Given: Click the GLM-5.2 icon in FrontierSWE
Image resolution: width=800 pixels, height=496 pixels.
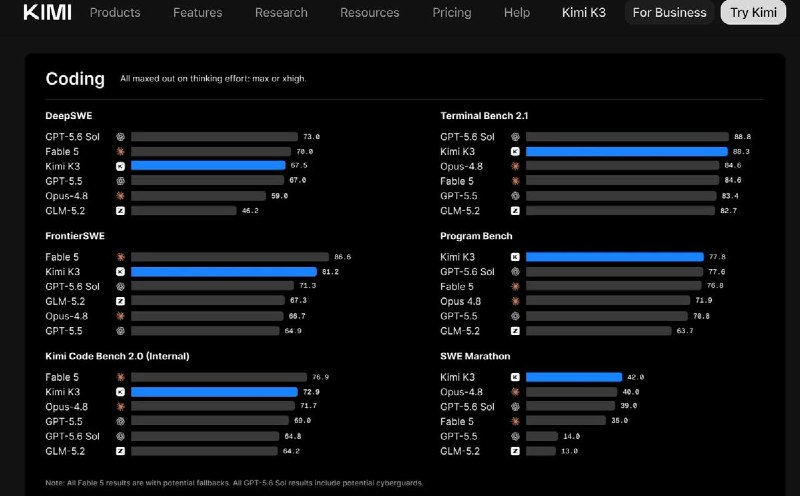Looking at the screenshot, I should pos(120,302).
